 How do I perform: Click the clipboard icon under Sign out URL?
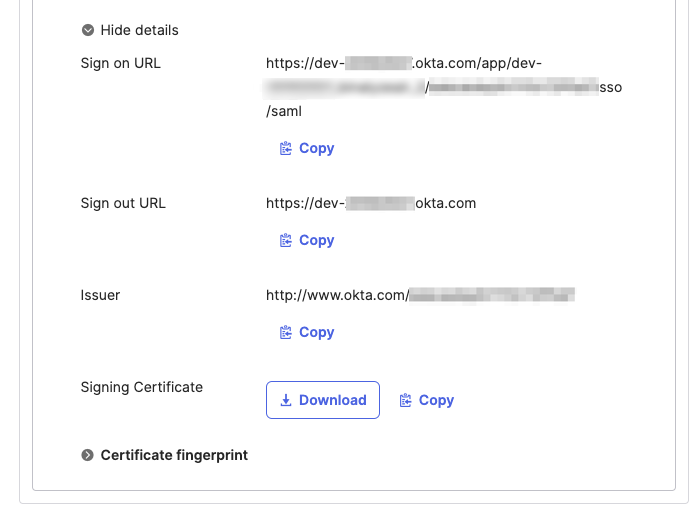[x=286, y=240]
